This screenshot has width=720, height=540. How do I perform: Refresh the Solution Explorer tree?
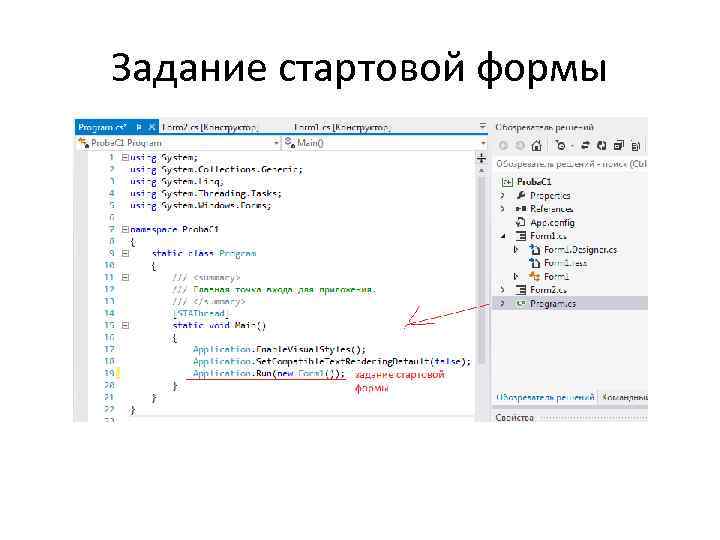tap(602, 146)
